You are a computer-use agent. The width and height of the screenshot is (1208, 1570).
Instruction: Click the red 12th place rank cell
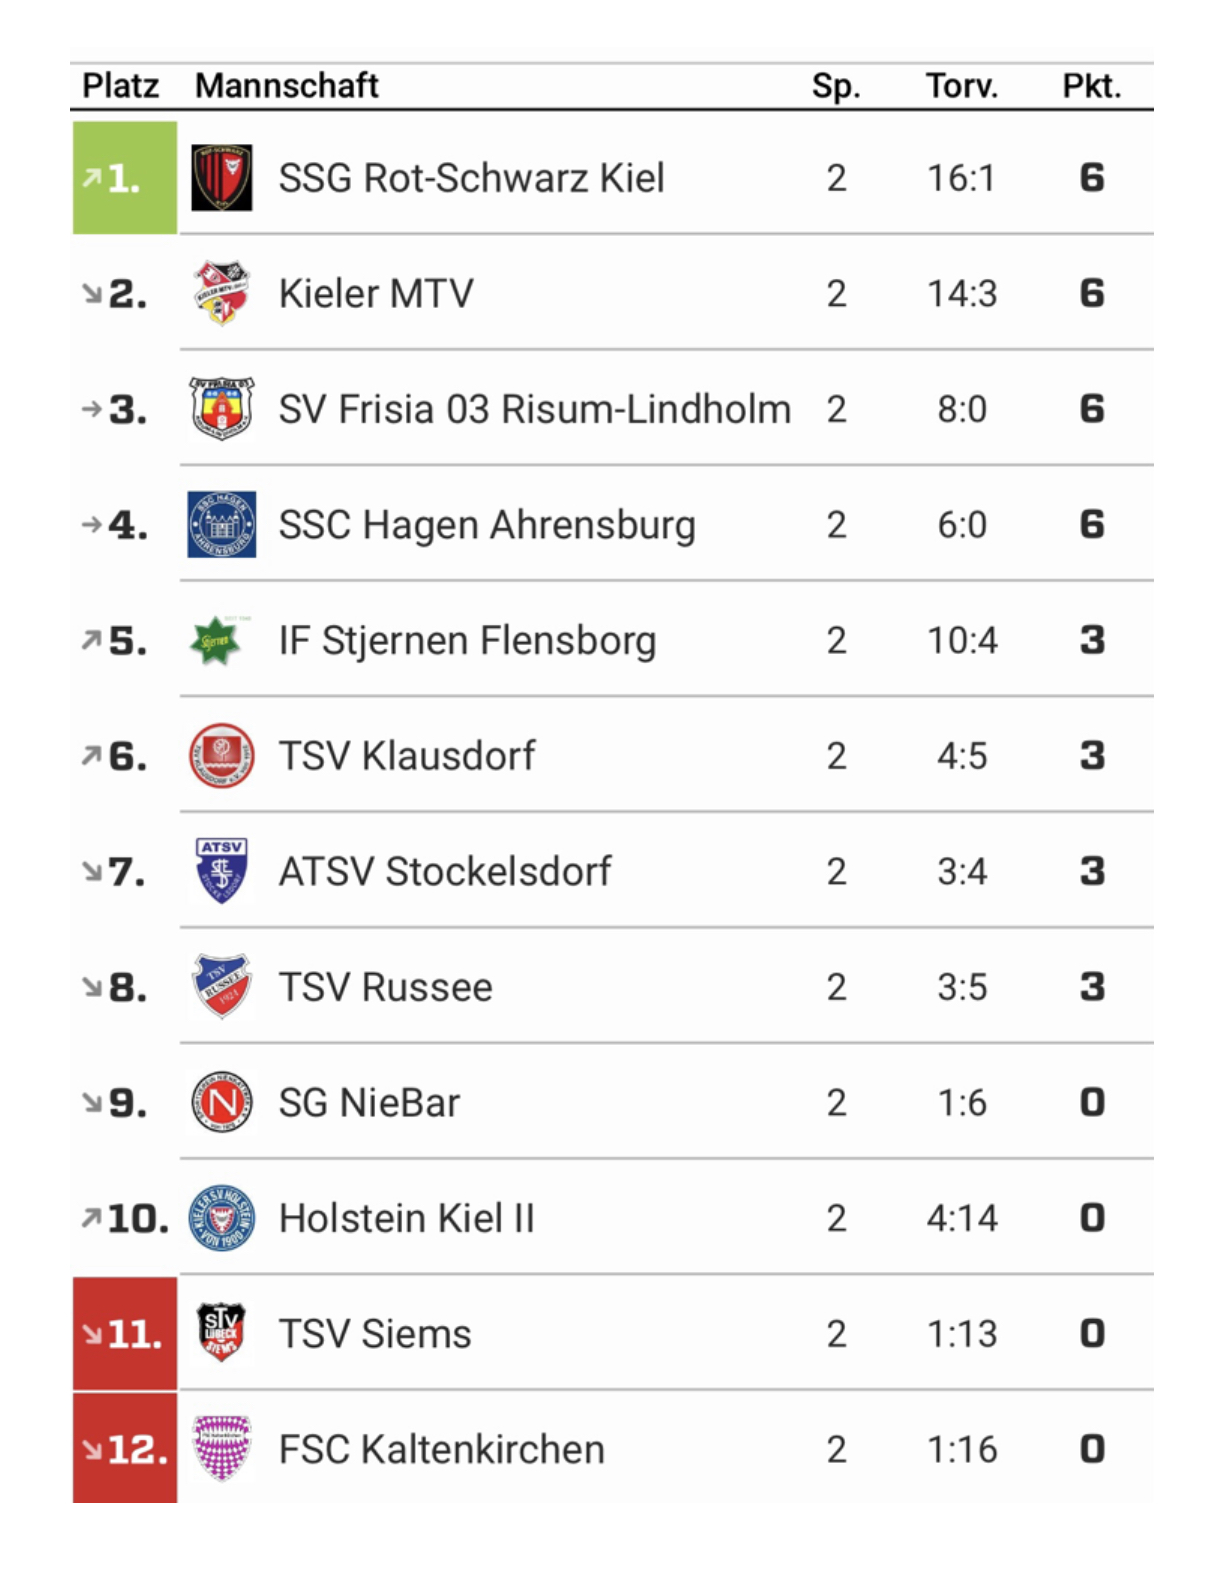tap(124, 1448)
